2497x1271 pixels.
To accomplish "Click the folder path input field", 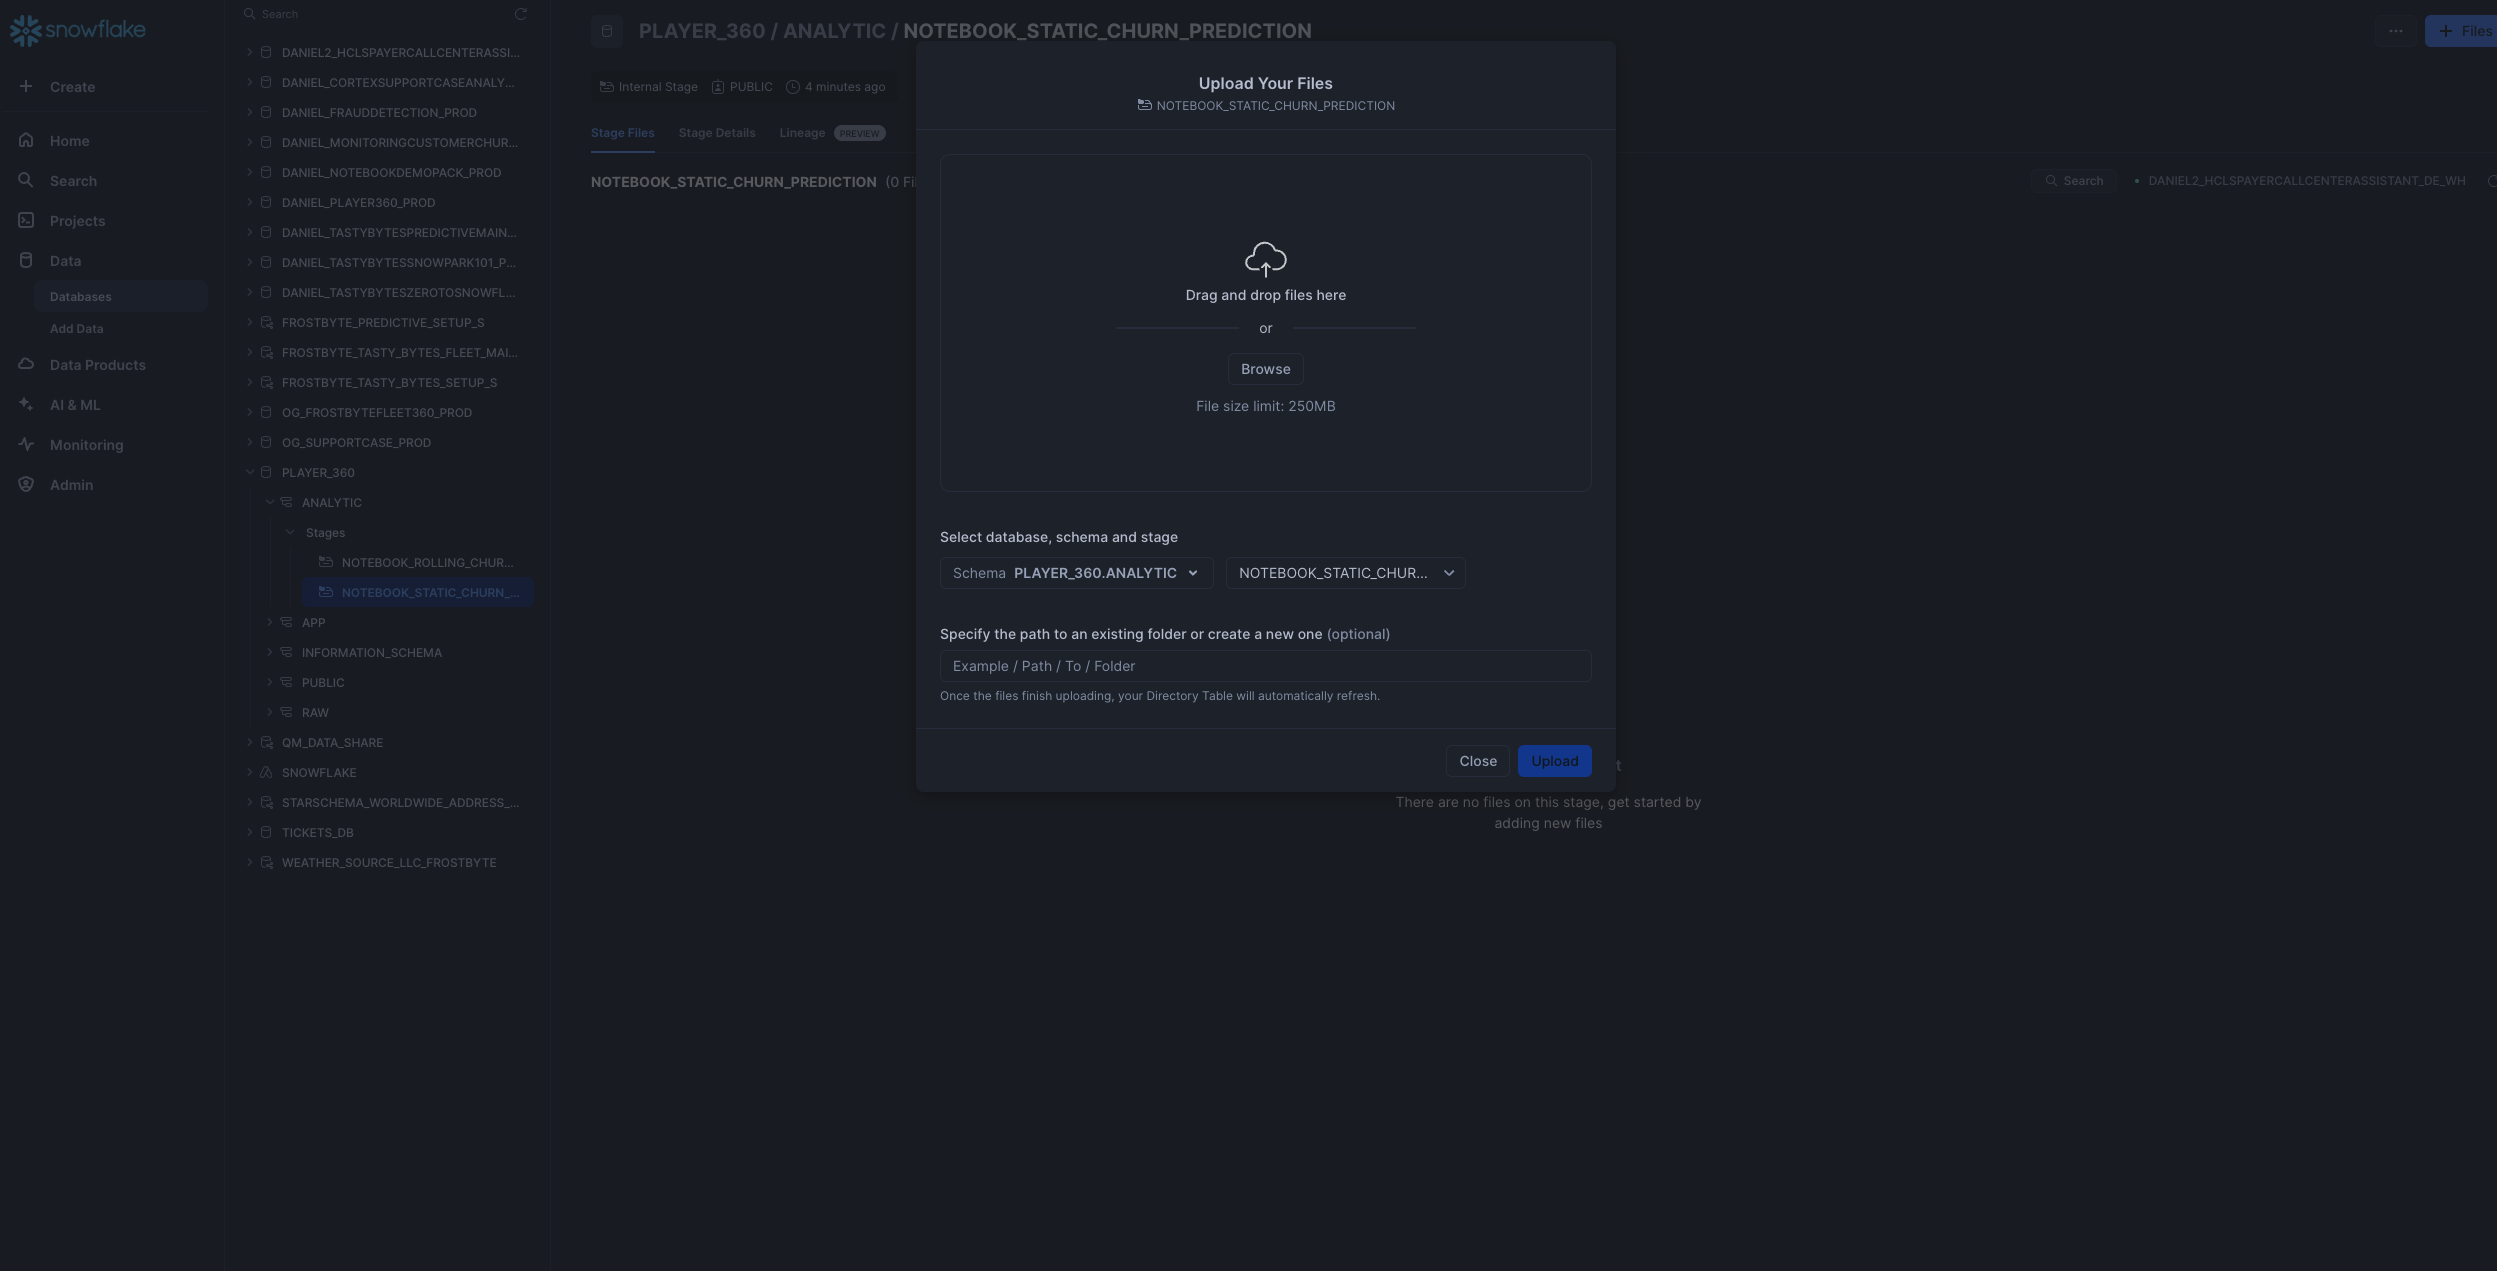I will point(1264,665).
